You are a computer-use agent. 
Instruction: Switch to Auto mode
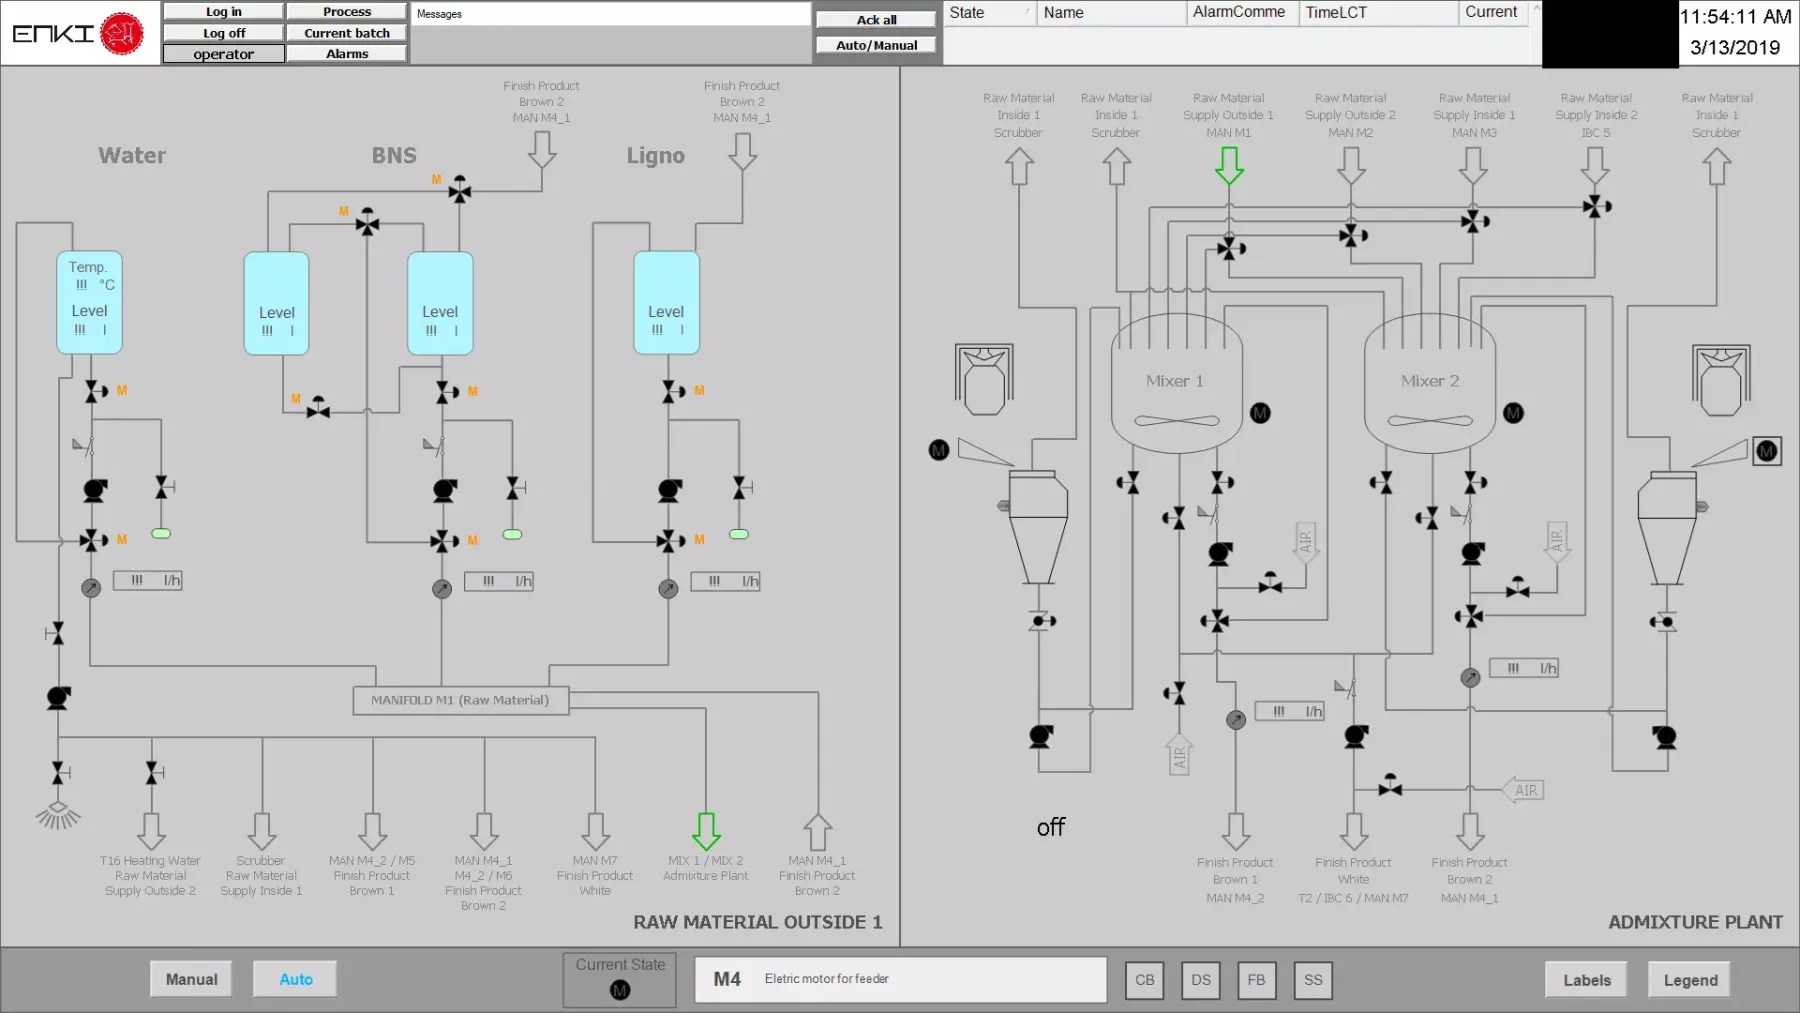[295, 979]
